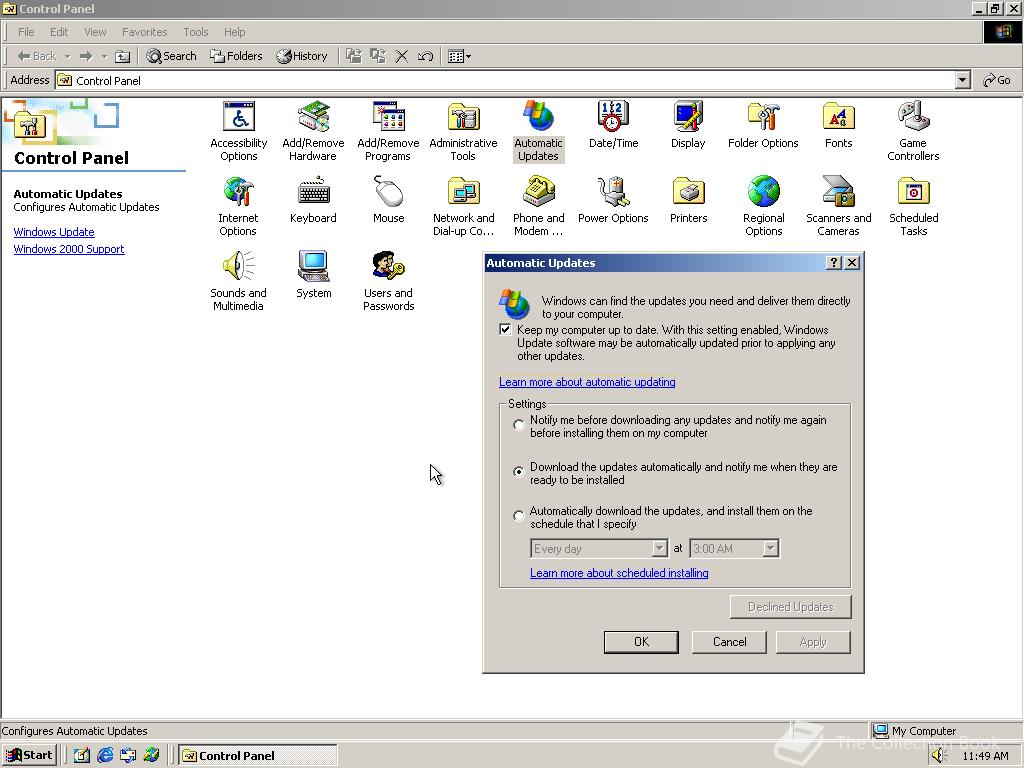Open the Address bar dropdown arrow
This screenshot has width=1024, height=768.
(963, 80)
